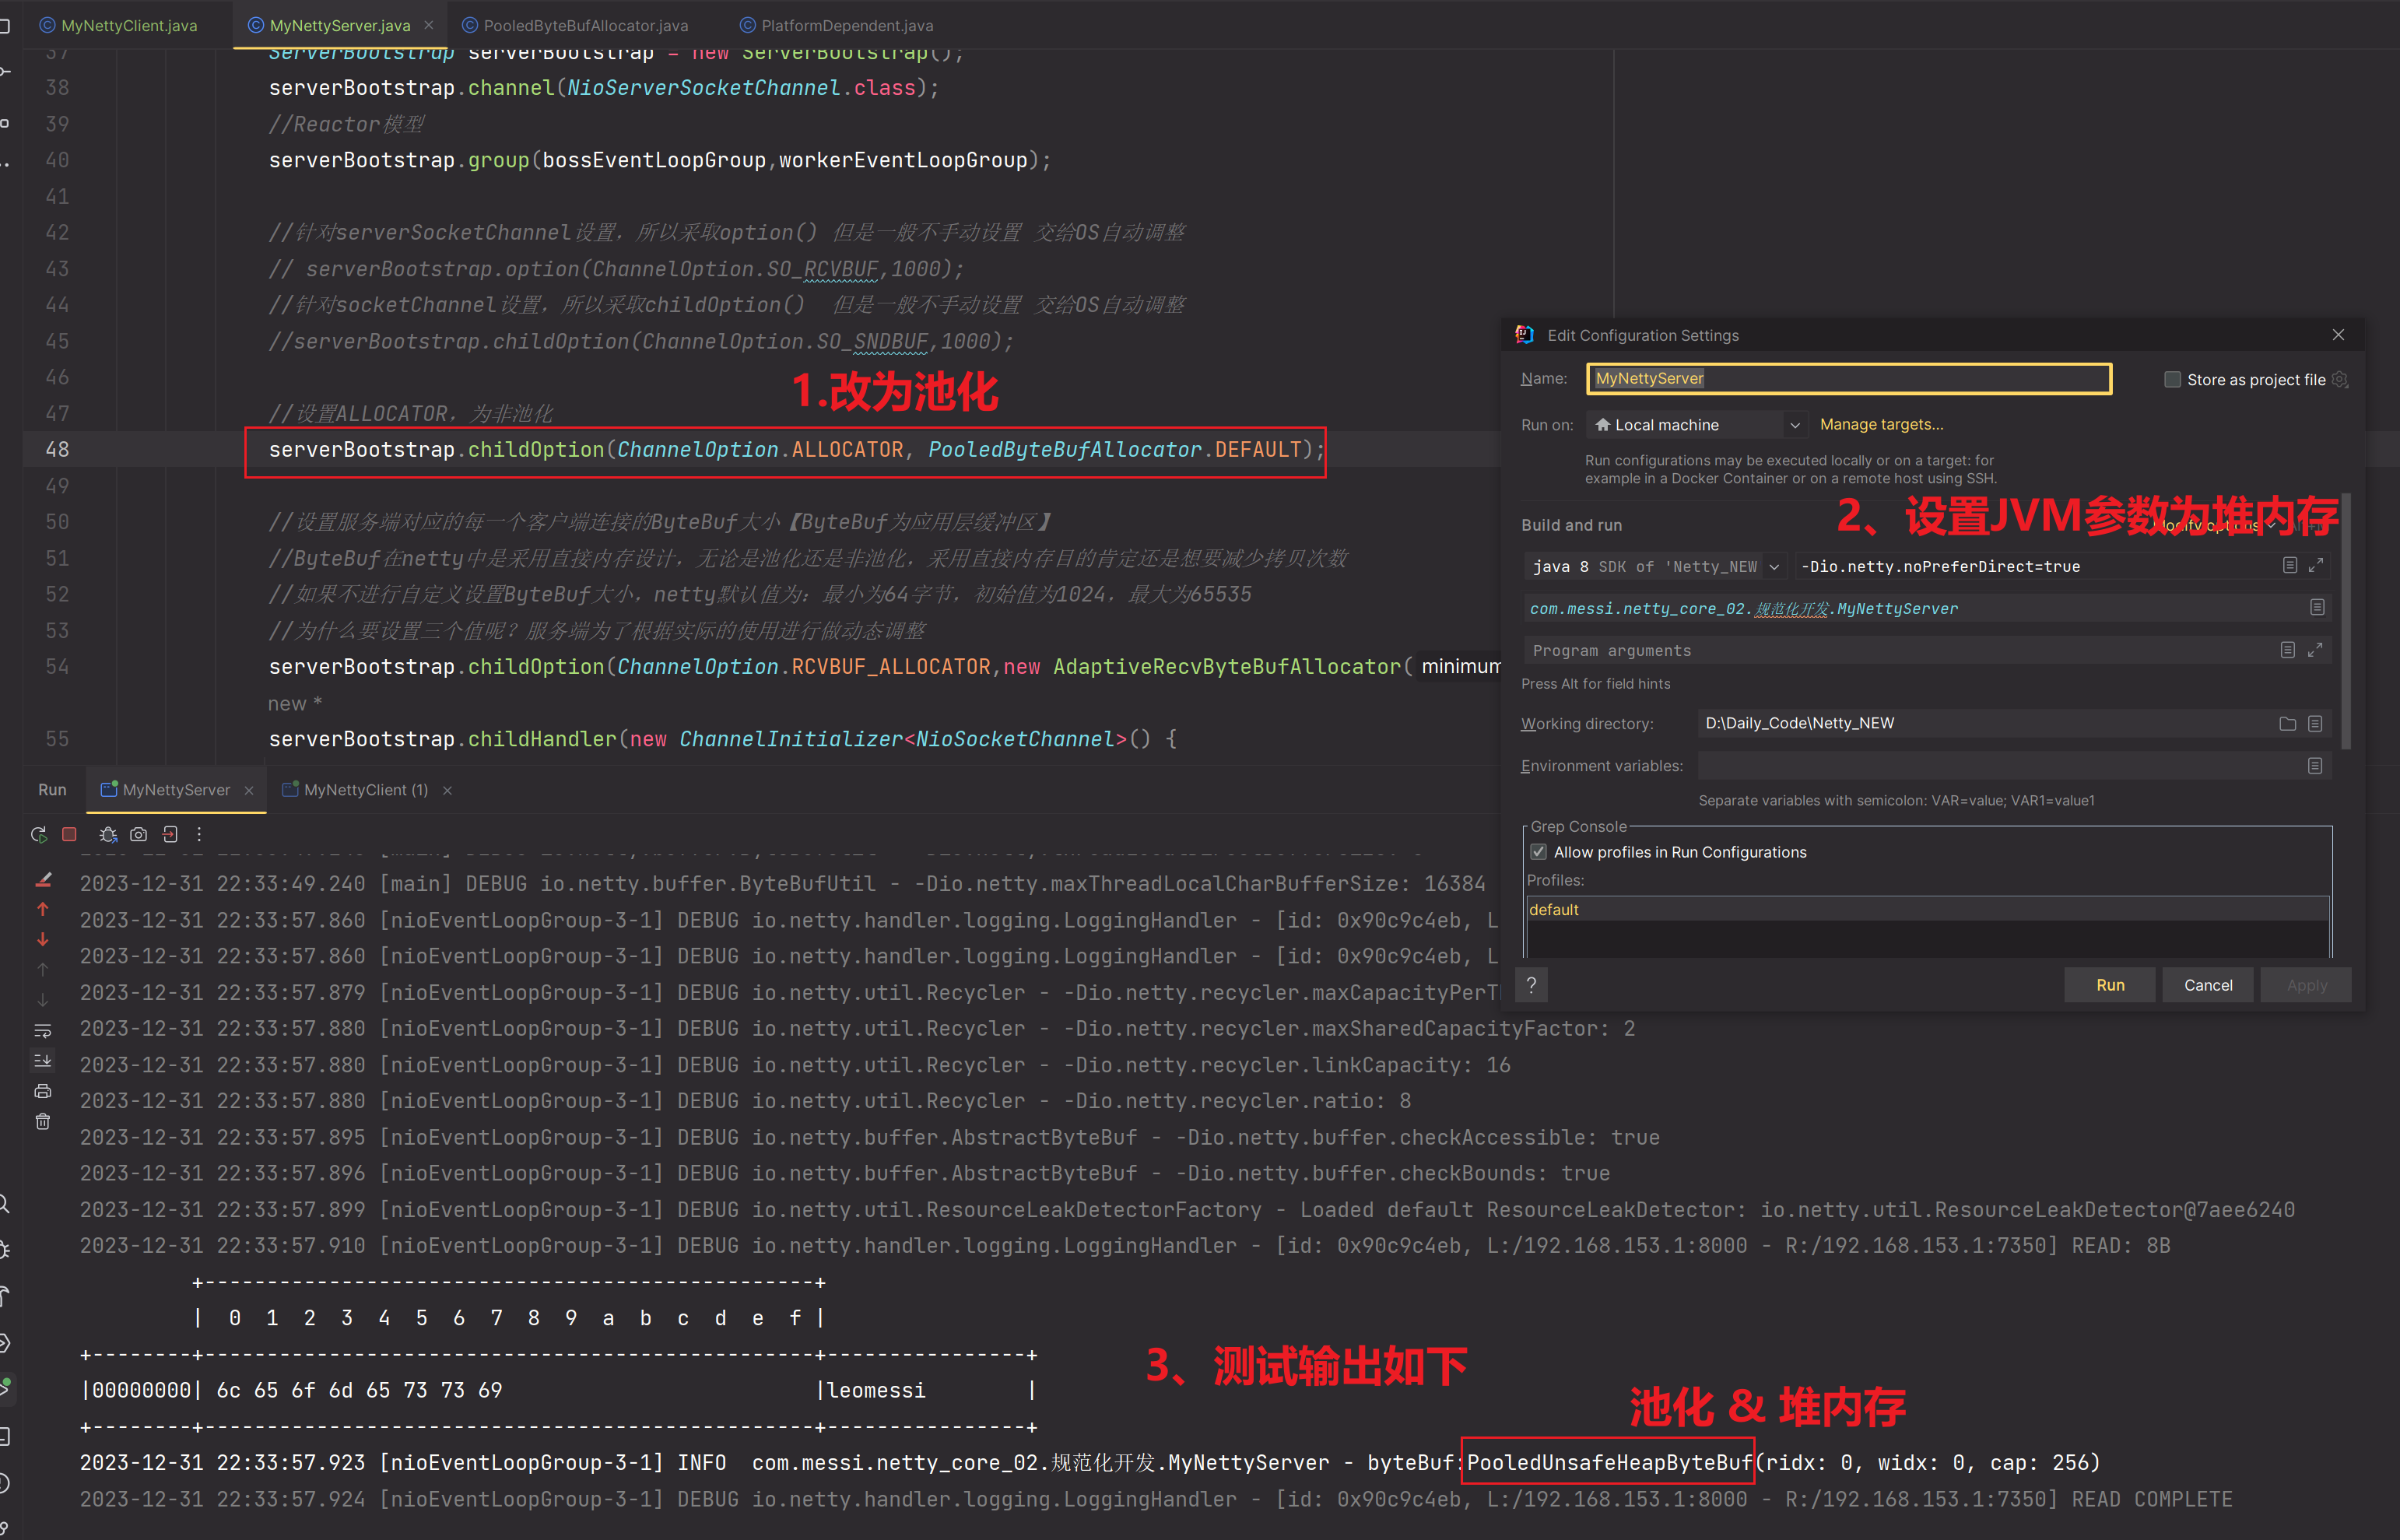Click the thread dump camera icon
This screenshot has width=2400, height=1540.
tap(139, 834)
